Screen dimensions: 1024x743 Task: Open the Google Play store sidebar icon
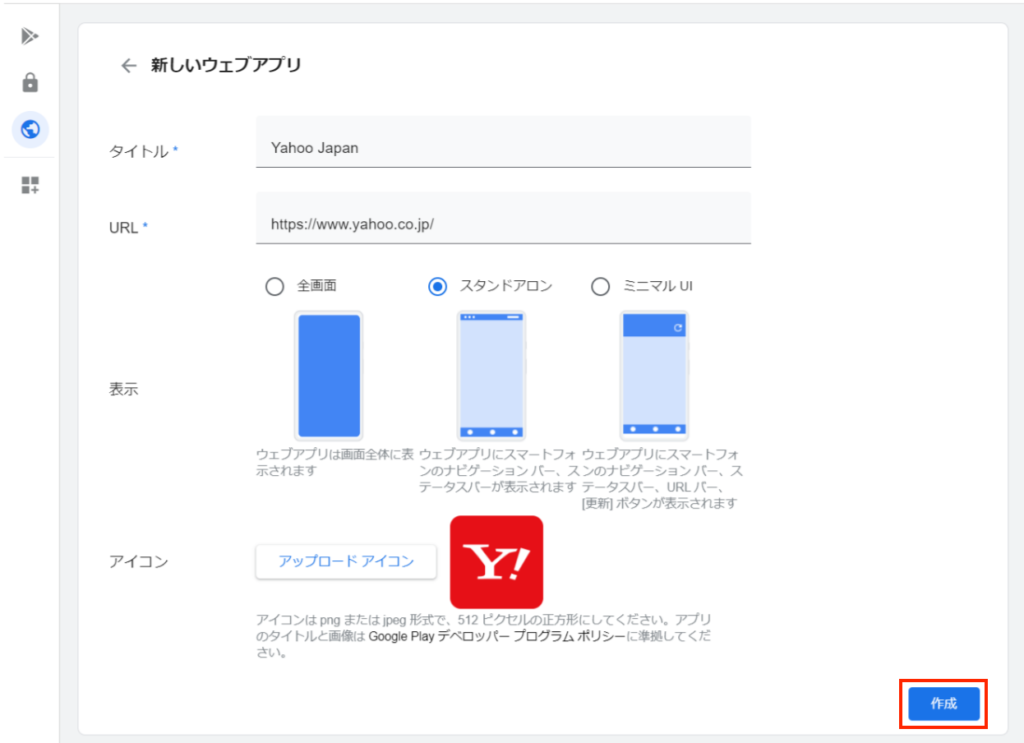click(x=30, y=37)
